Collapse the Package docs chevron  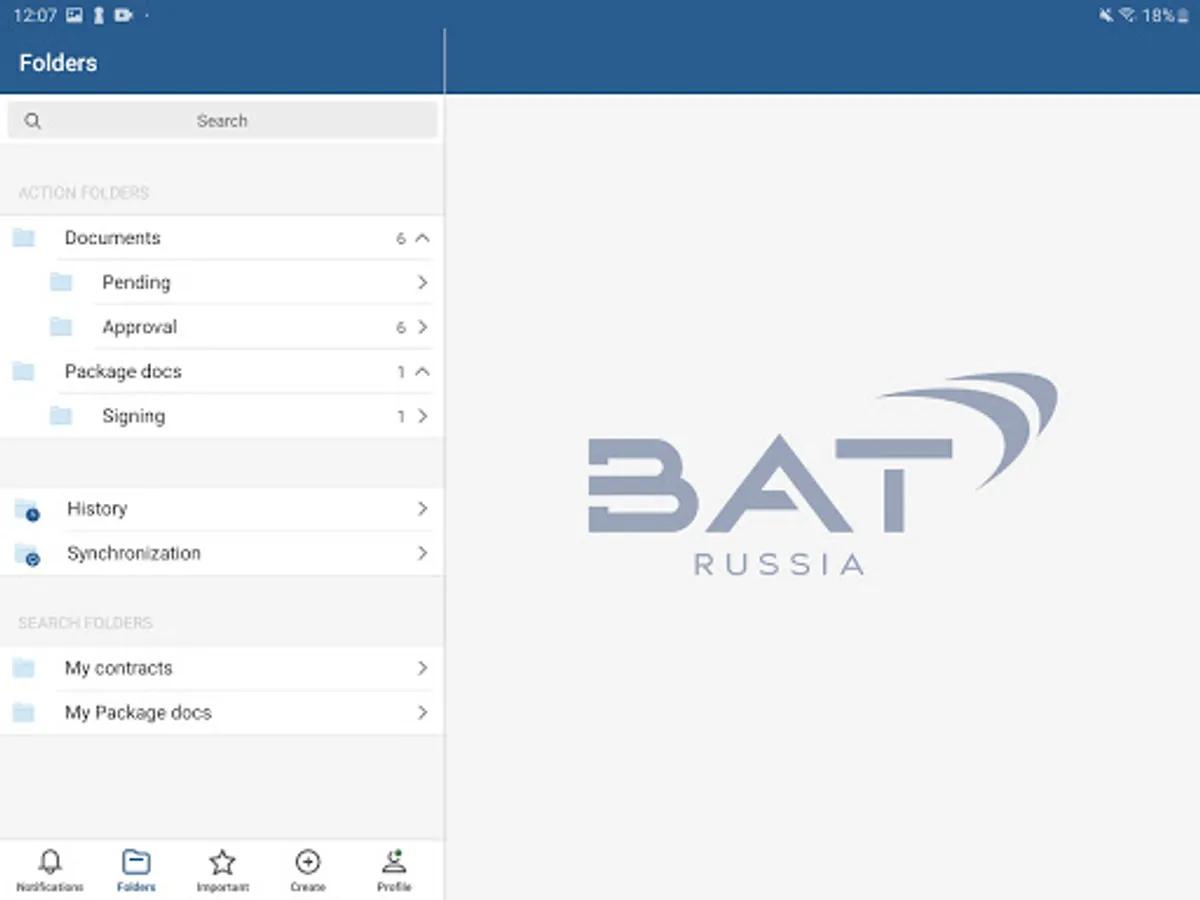coord(422,371)
